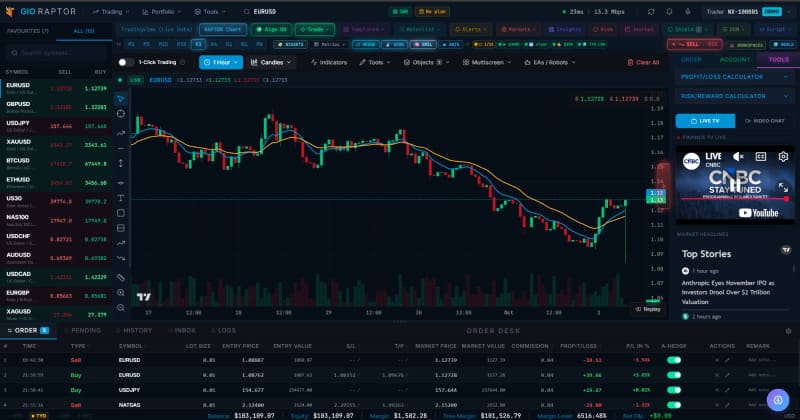Select BTCUSD in the symbol list

click(56, 163)
